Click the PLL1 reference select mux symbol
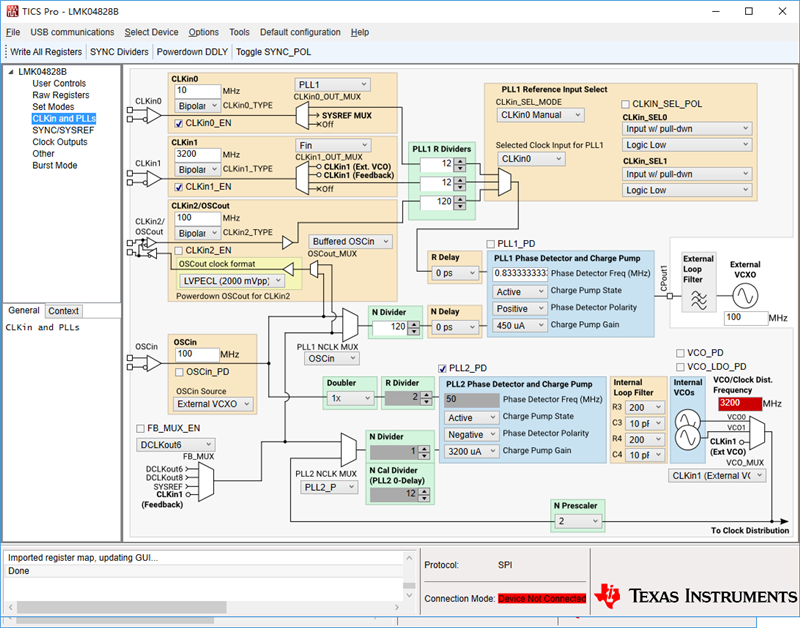Image resolution: width=800 pixels, height=628 pixels. click(505, 183)
